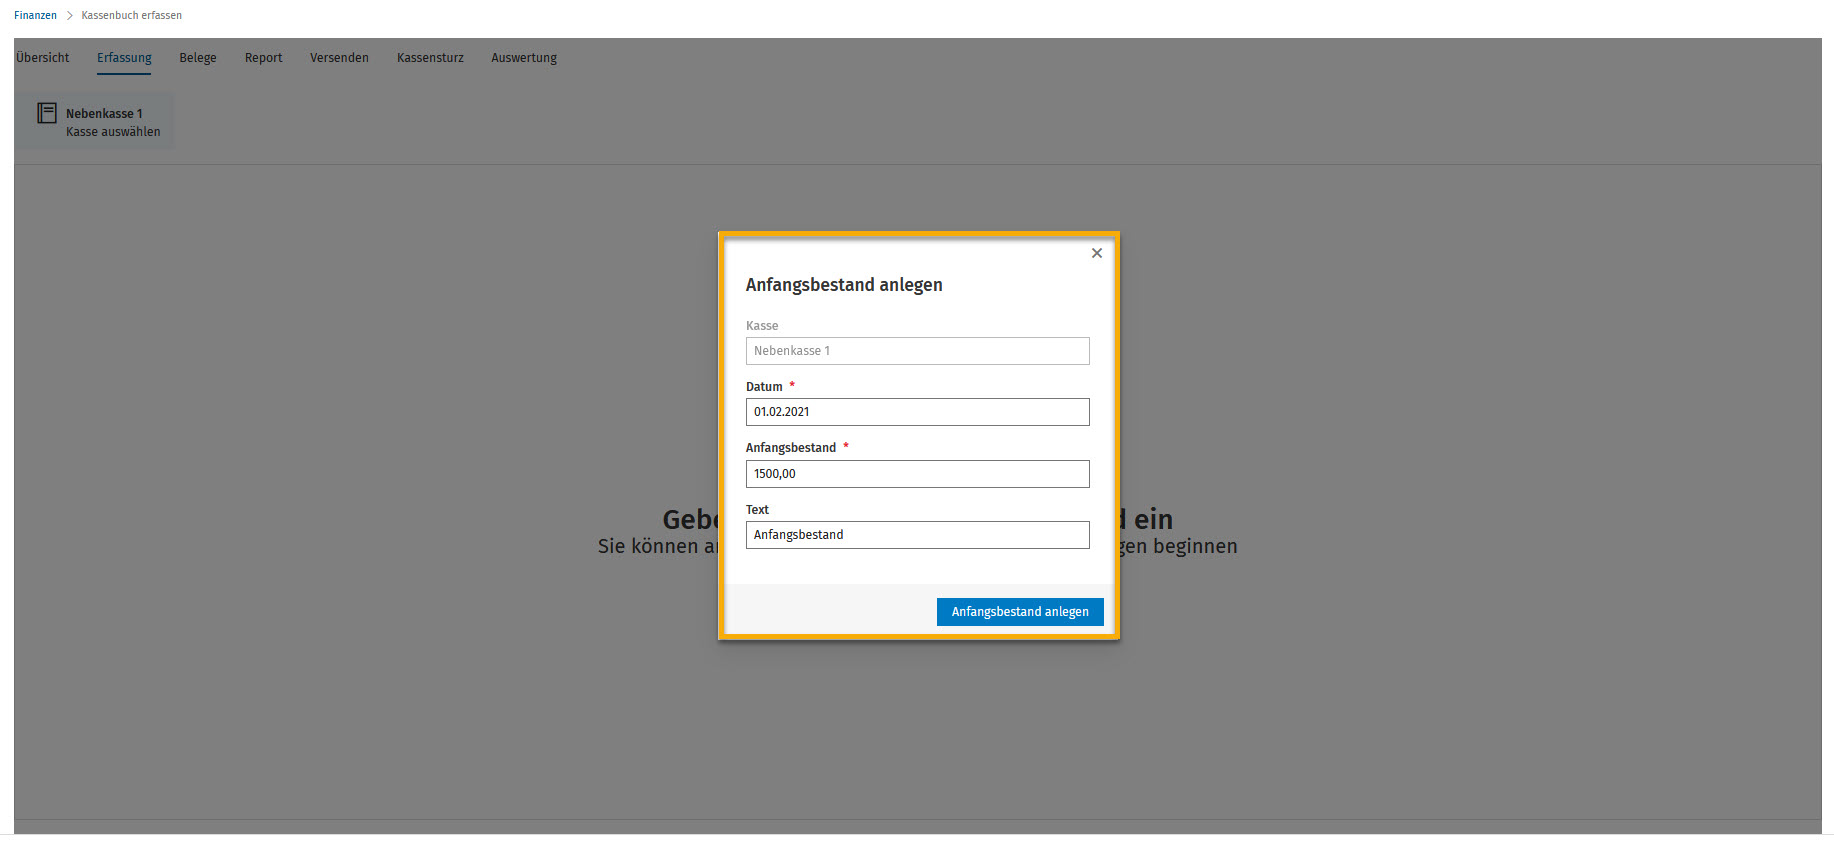Image resolution: width=1834 pixels, height=848 pixels.
Task: Go to the Report tab
Action: (264, 58)
